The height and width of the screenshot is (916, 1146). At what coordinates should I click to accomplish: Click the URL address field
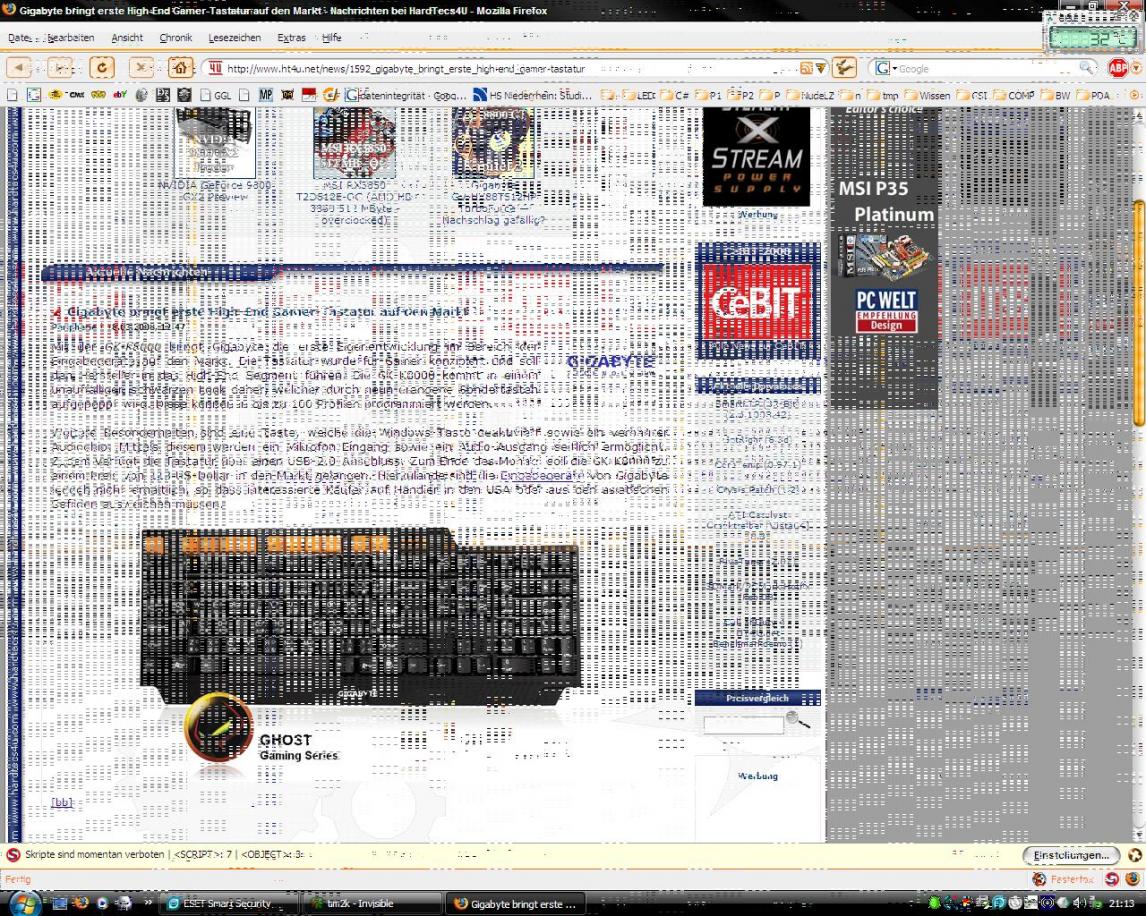click(504, 68)
